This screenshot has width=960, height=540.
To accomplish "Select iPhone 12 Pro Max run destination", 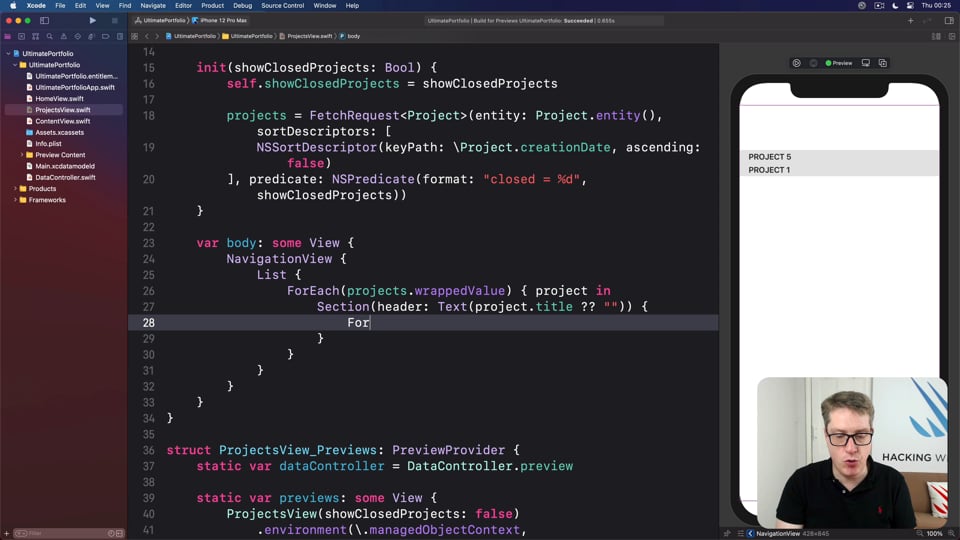I will (219, 20).
